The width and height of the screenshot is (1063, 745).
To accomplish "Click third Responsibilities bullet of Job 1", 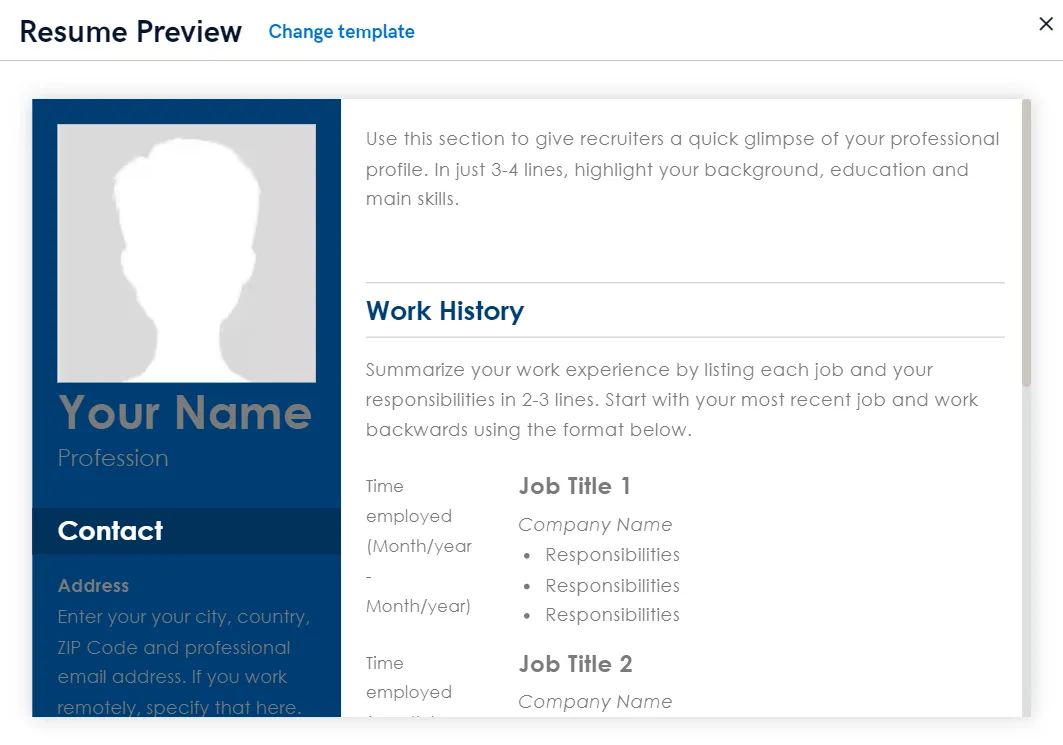I will click(x=612, y=615).
